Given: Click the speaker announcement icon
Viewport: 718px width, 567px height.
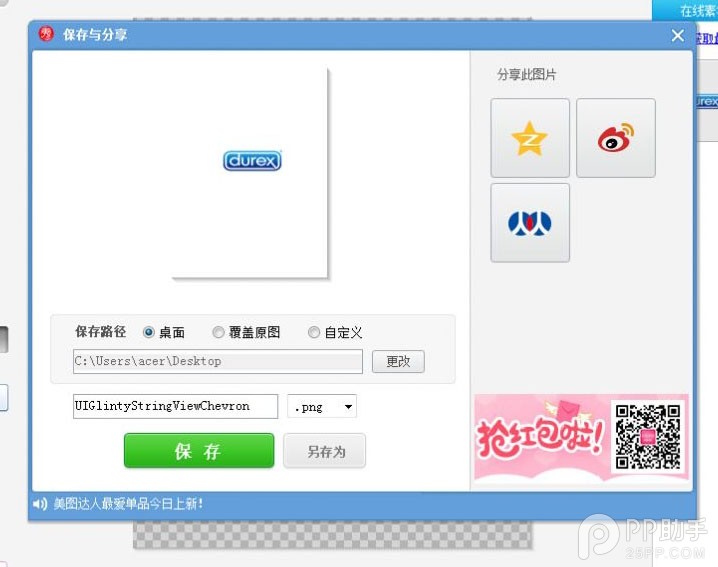Looking at the screenshot, I should (x=40, y=504).
